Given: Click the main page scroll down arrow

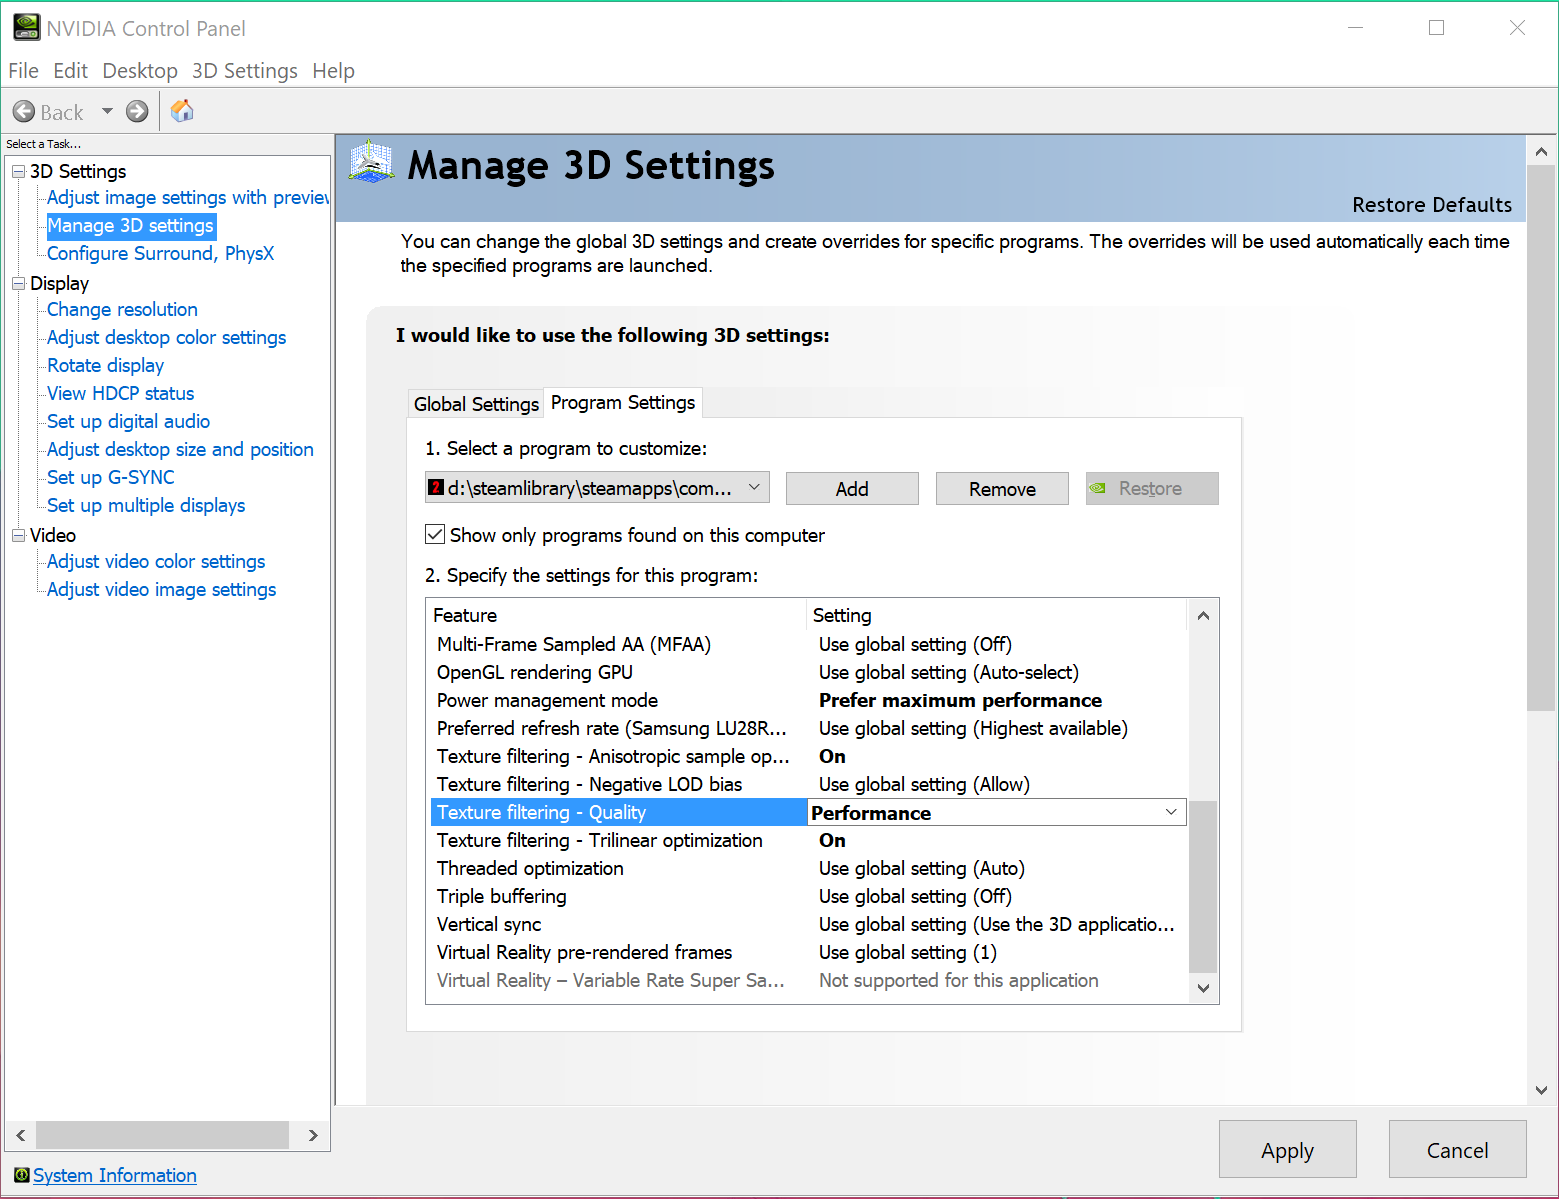Looking at the screenshot, I should 1541,1091.
